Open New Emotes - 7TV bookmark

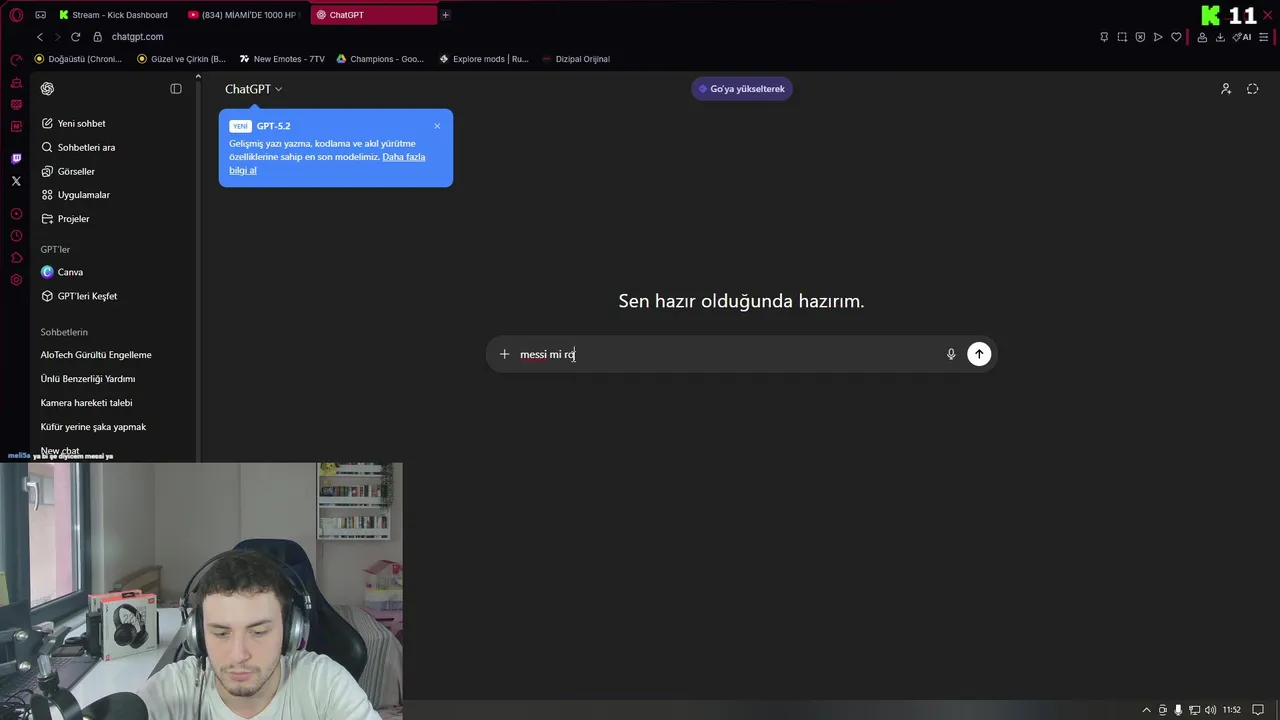(282, 59)
